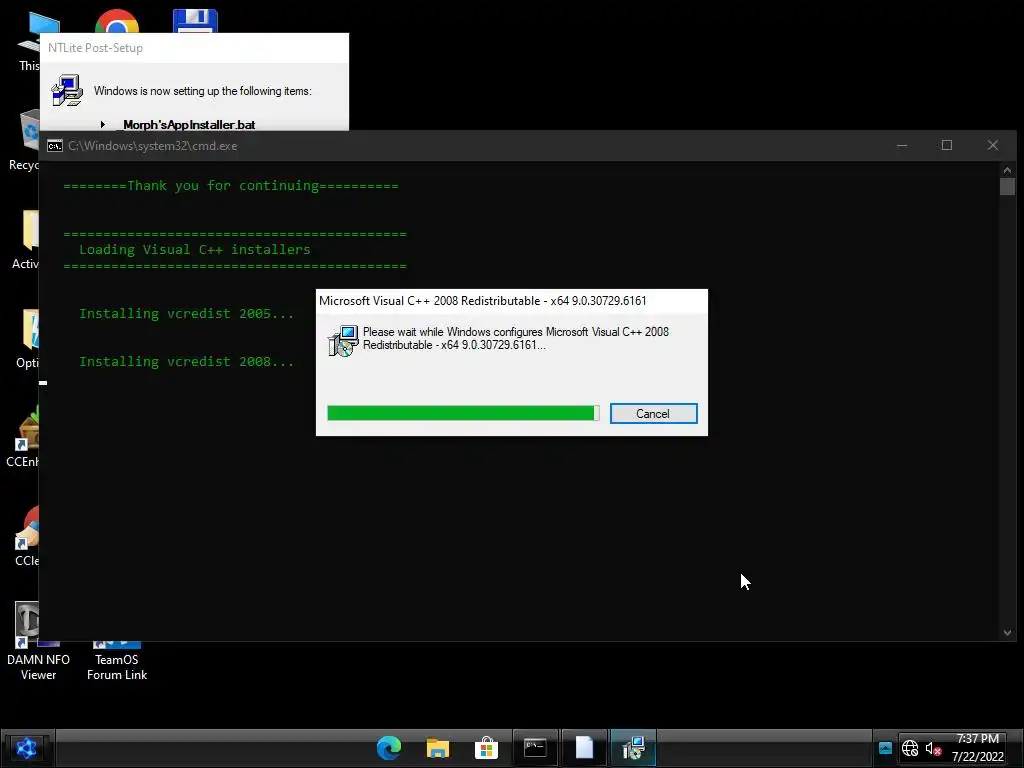1024x768 pixels.
Task: Click the blank document taskbar button
Action: click(584, 748)
